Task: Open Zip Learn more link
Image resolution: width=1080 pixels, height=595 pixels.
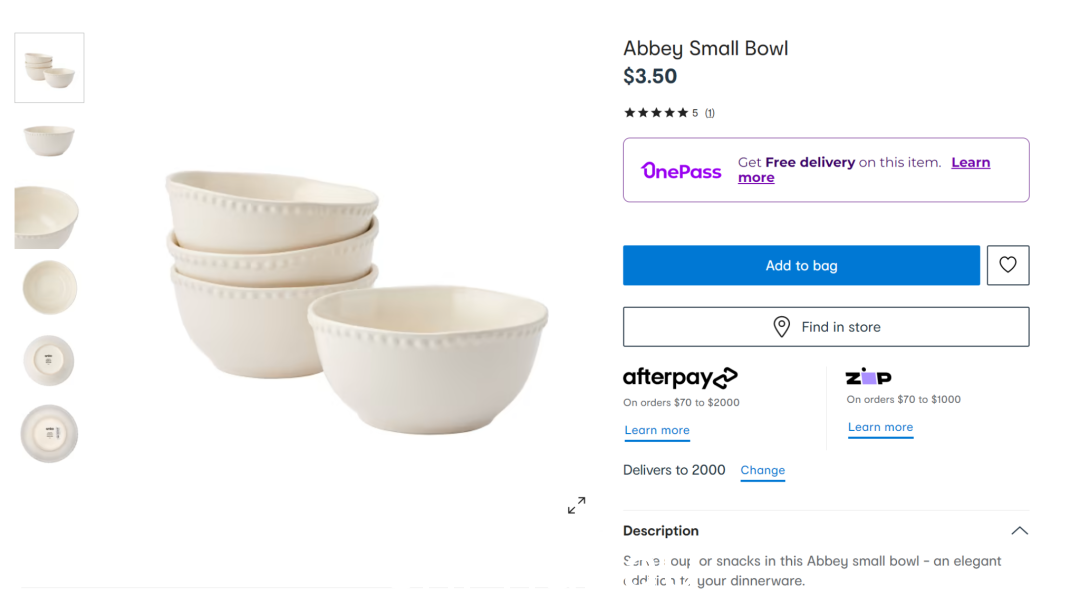Action: pos(880,428)
